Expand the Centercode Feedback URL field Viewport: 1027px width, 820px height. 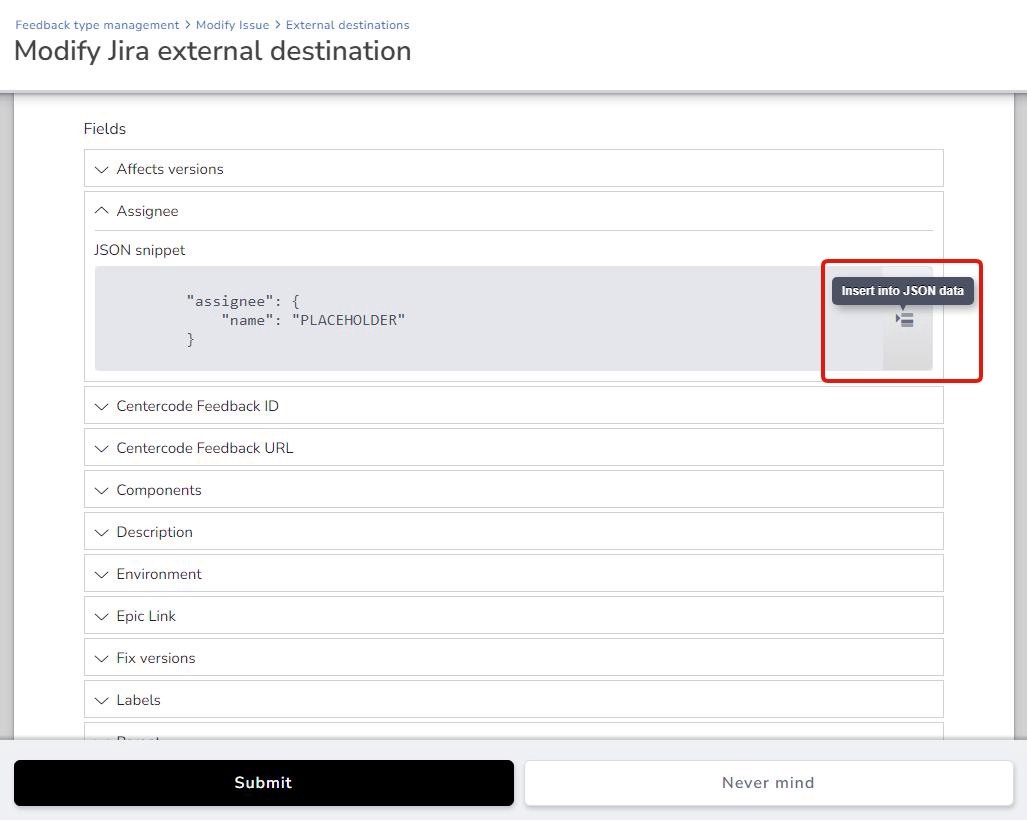pos(514,447)
